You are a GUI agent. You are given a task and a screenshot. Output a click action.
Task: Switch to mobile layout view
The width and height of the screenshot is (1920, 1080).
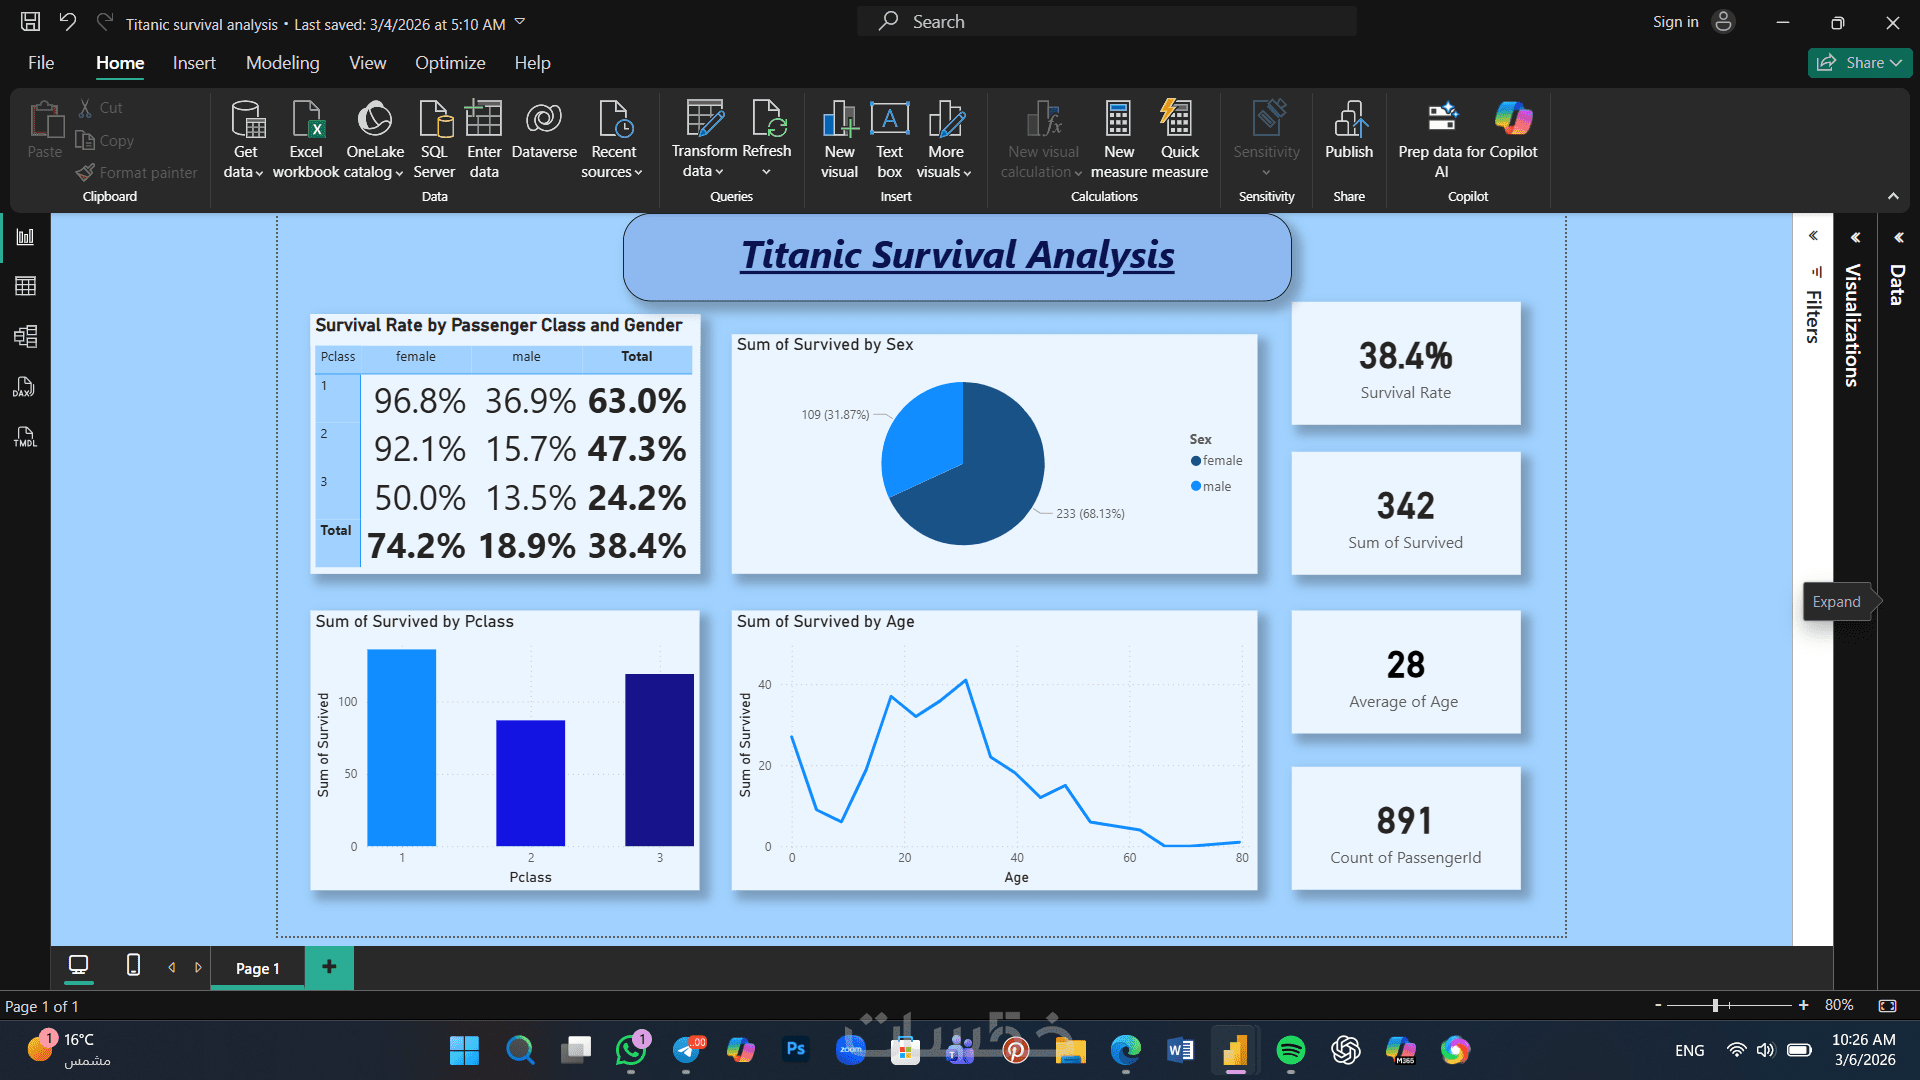coord(133,965)
